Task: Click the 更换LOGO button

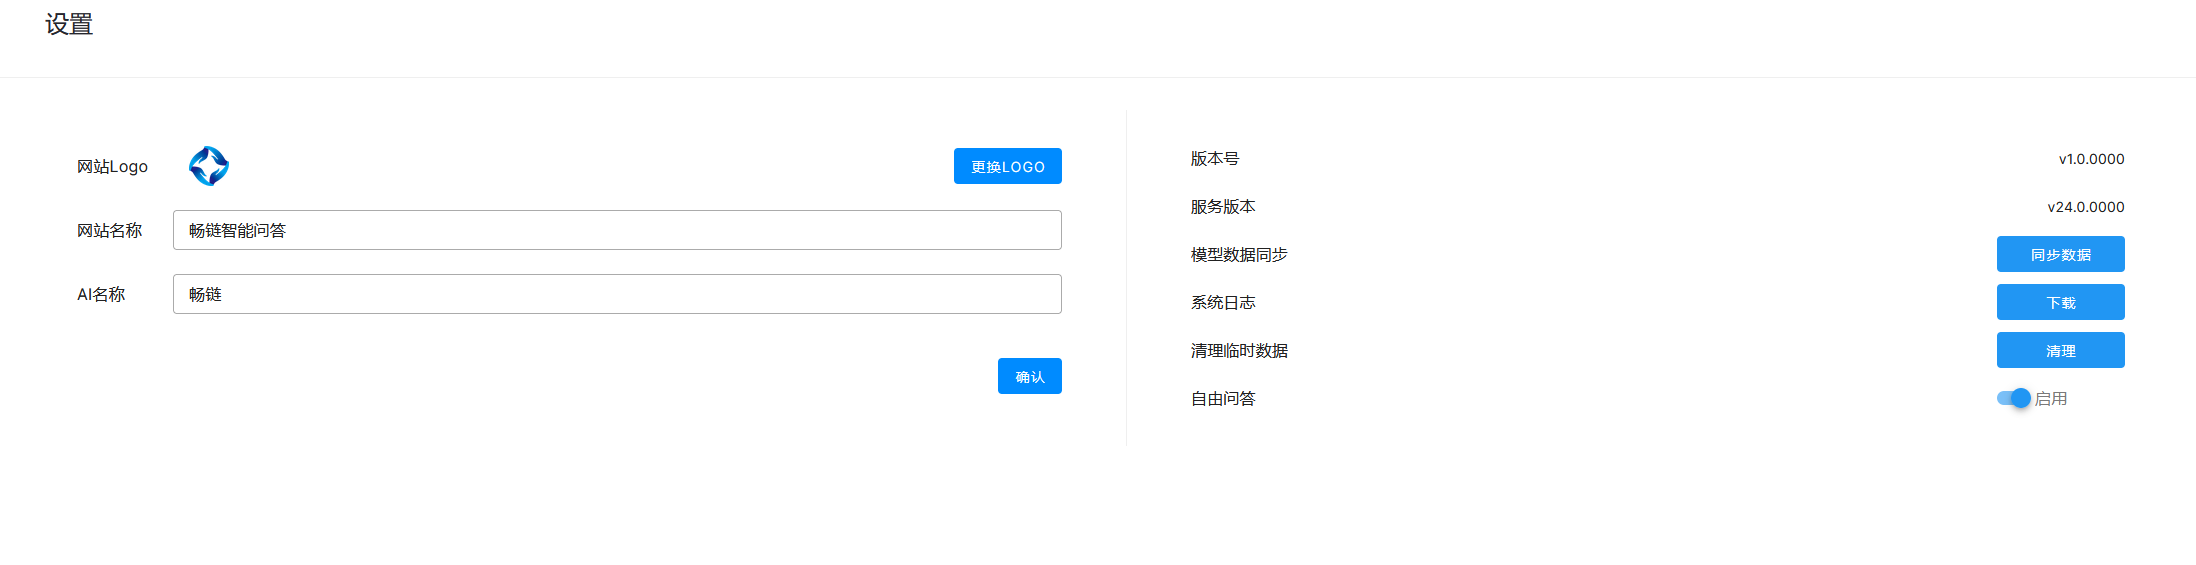Action: pos(1007,166)
